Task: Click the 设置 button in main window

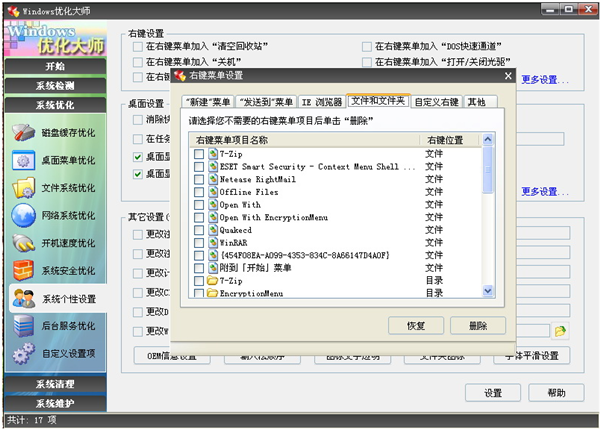Action: [x=493, y=393]
